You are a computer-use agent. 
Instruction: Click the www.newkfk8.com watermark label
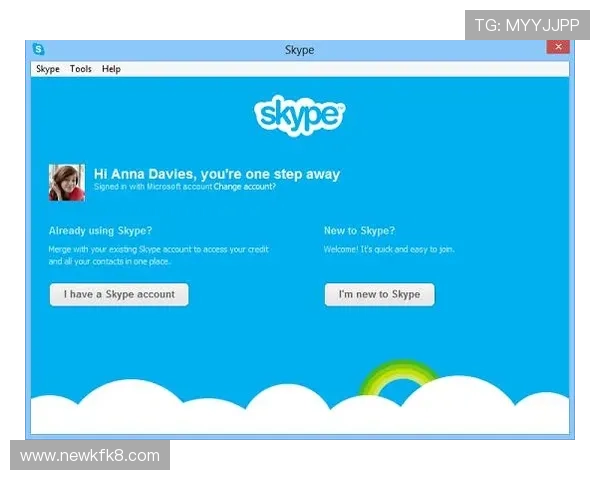tap(91, 456)
